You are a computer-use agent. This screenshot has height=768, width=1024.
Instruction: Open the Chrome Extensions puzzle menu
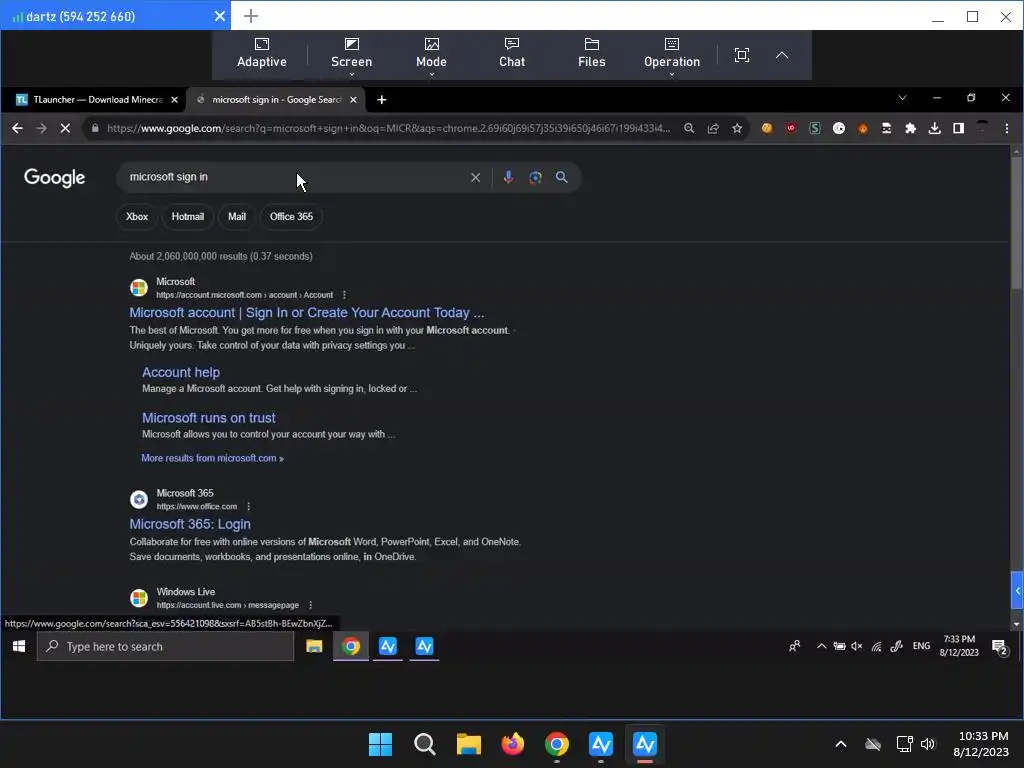pyautogui.click(x=910, y=129)
